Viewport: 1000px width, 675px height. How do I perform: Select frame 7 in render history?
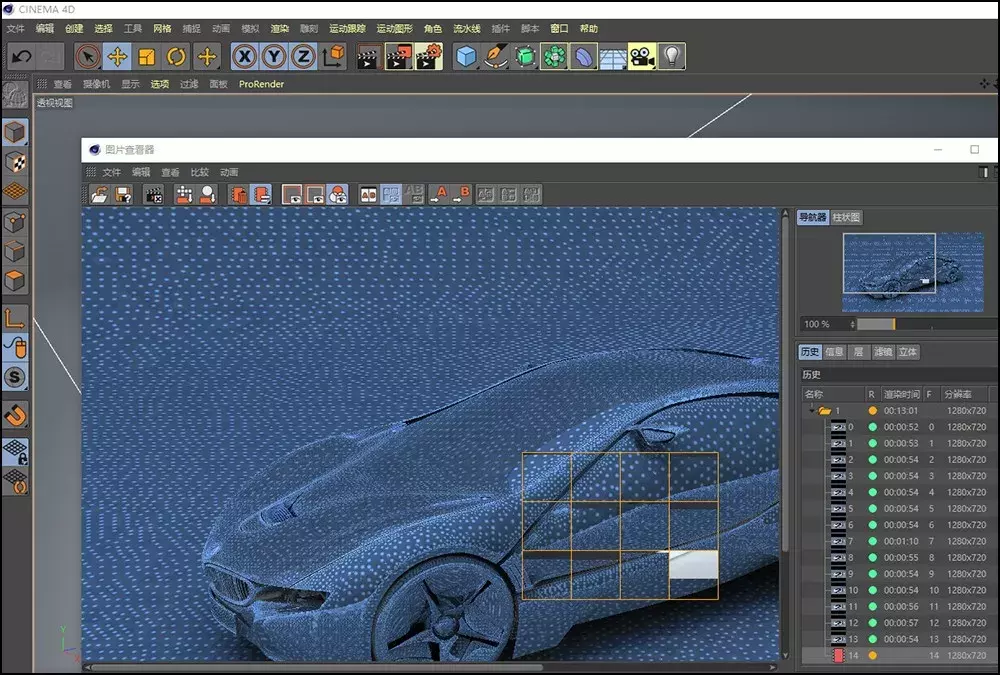851,541
